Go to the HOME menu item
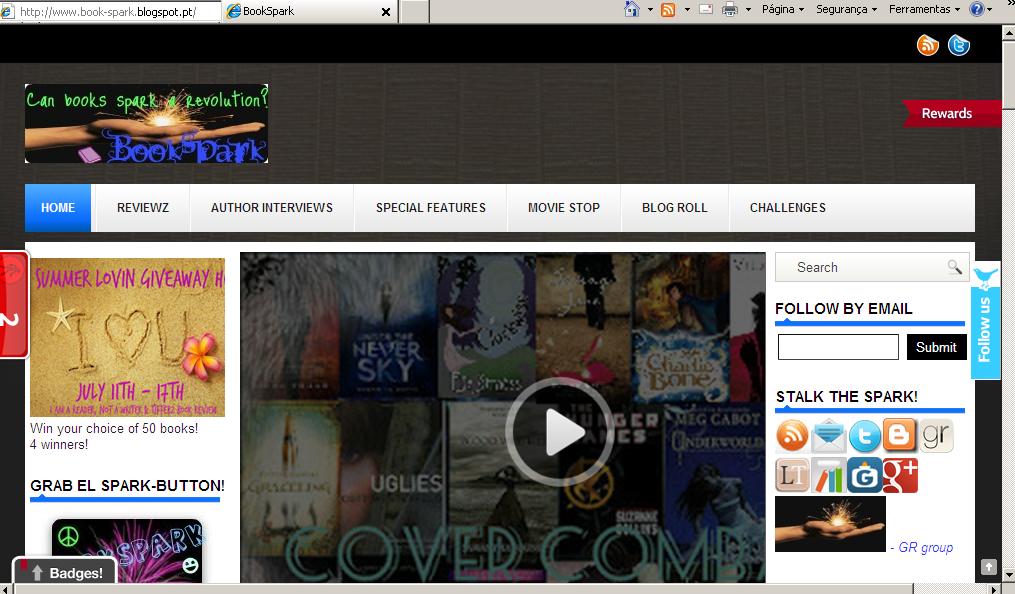The height and width of the screenshot is (594, 1015). (x=58, y=208)
